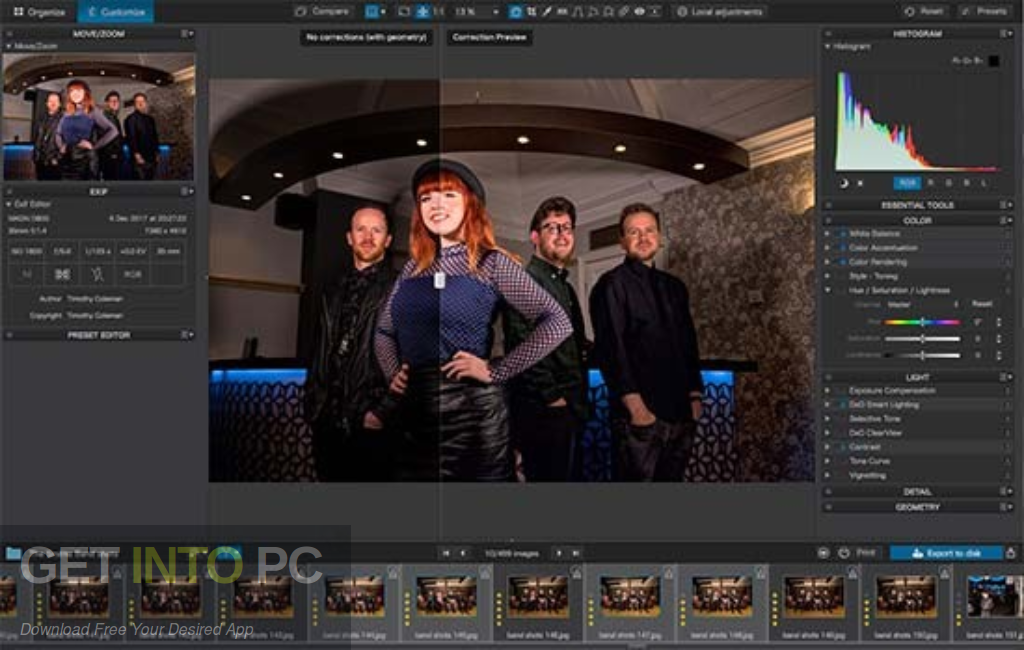Screen dimensions: 1024x650
Task: Go to the next image
Action: tap(559, 553)
